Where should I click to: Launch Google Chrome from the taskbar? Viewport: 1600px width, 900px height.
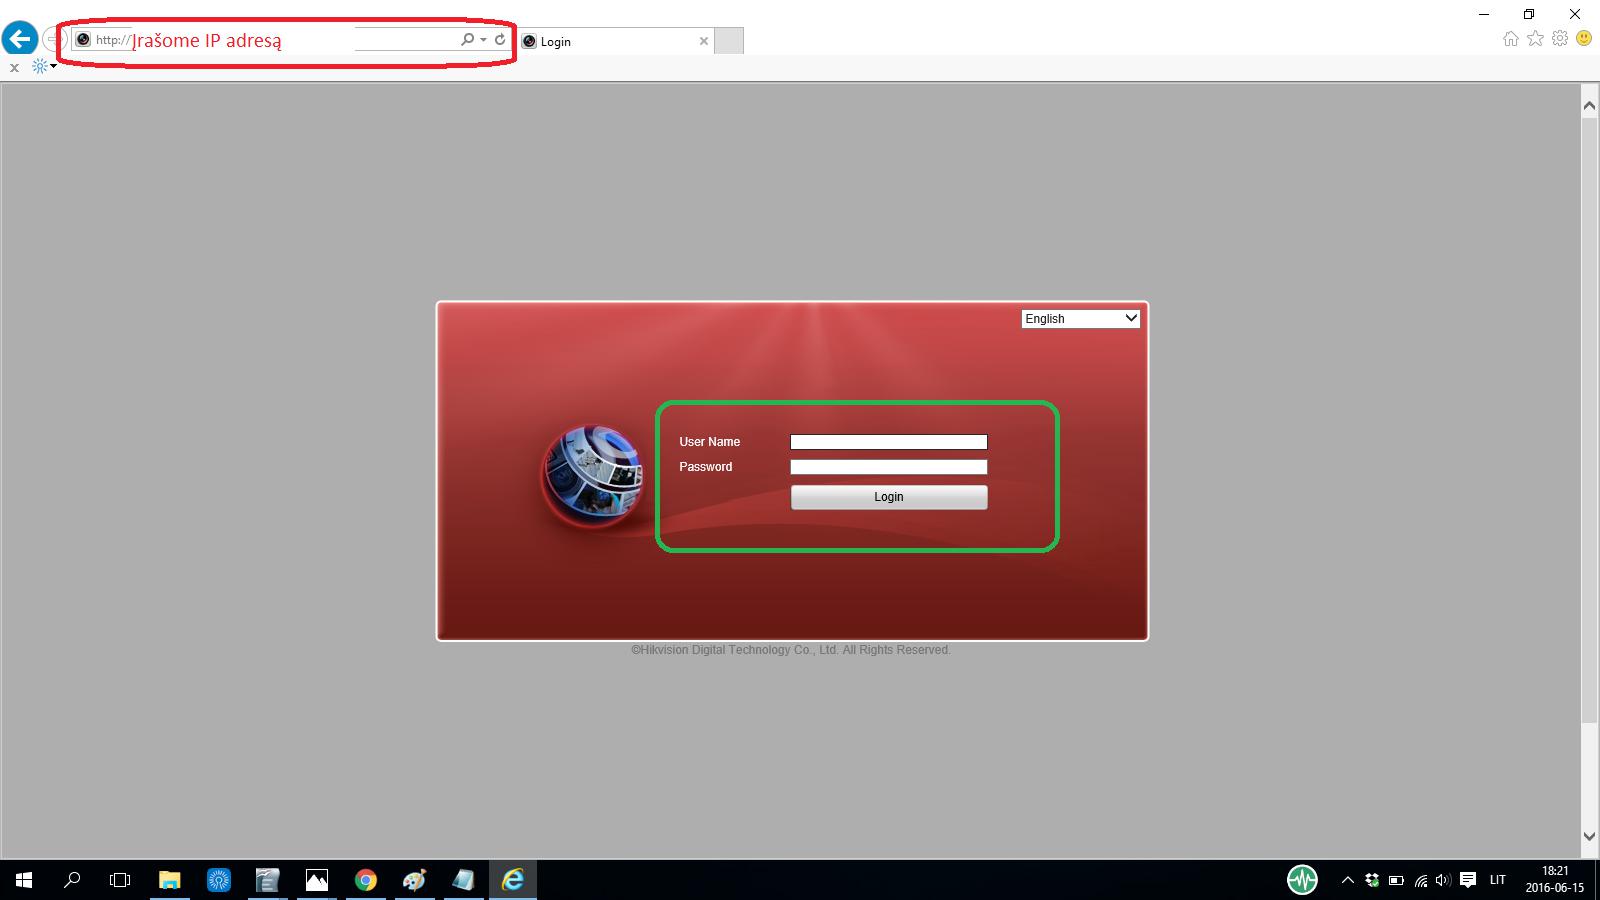[x=365, y=880]
